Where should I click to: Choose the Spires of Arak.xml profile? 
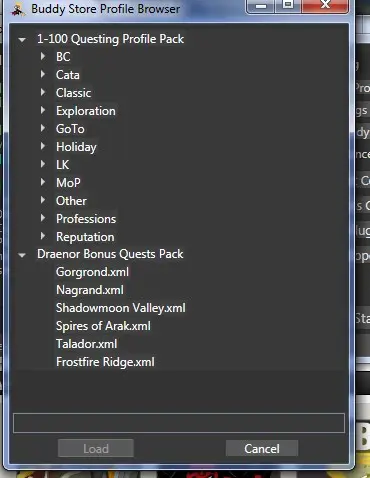[103, 326]
